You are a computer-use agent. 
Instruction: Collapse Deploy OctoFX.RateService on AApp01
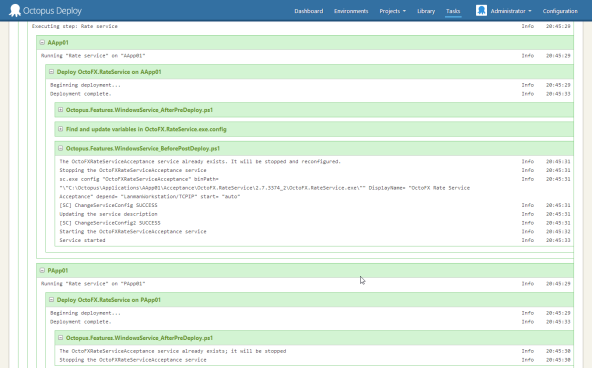click(51, 72)
